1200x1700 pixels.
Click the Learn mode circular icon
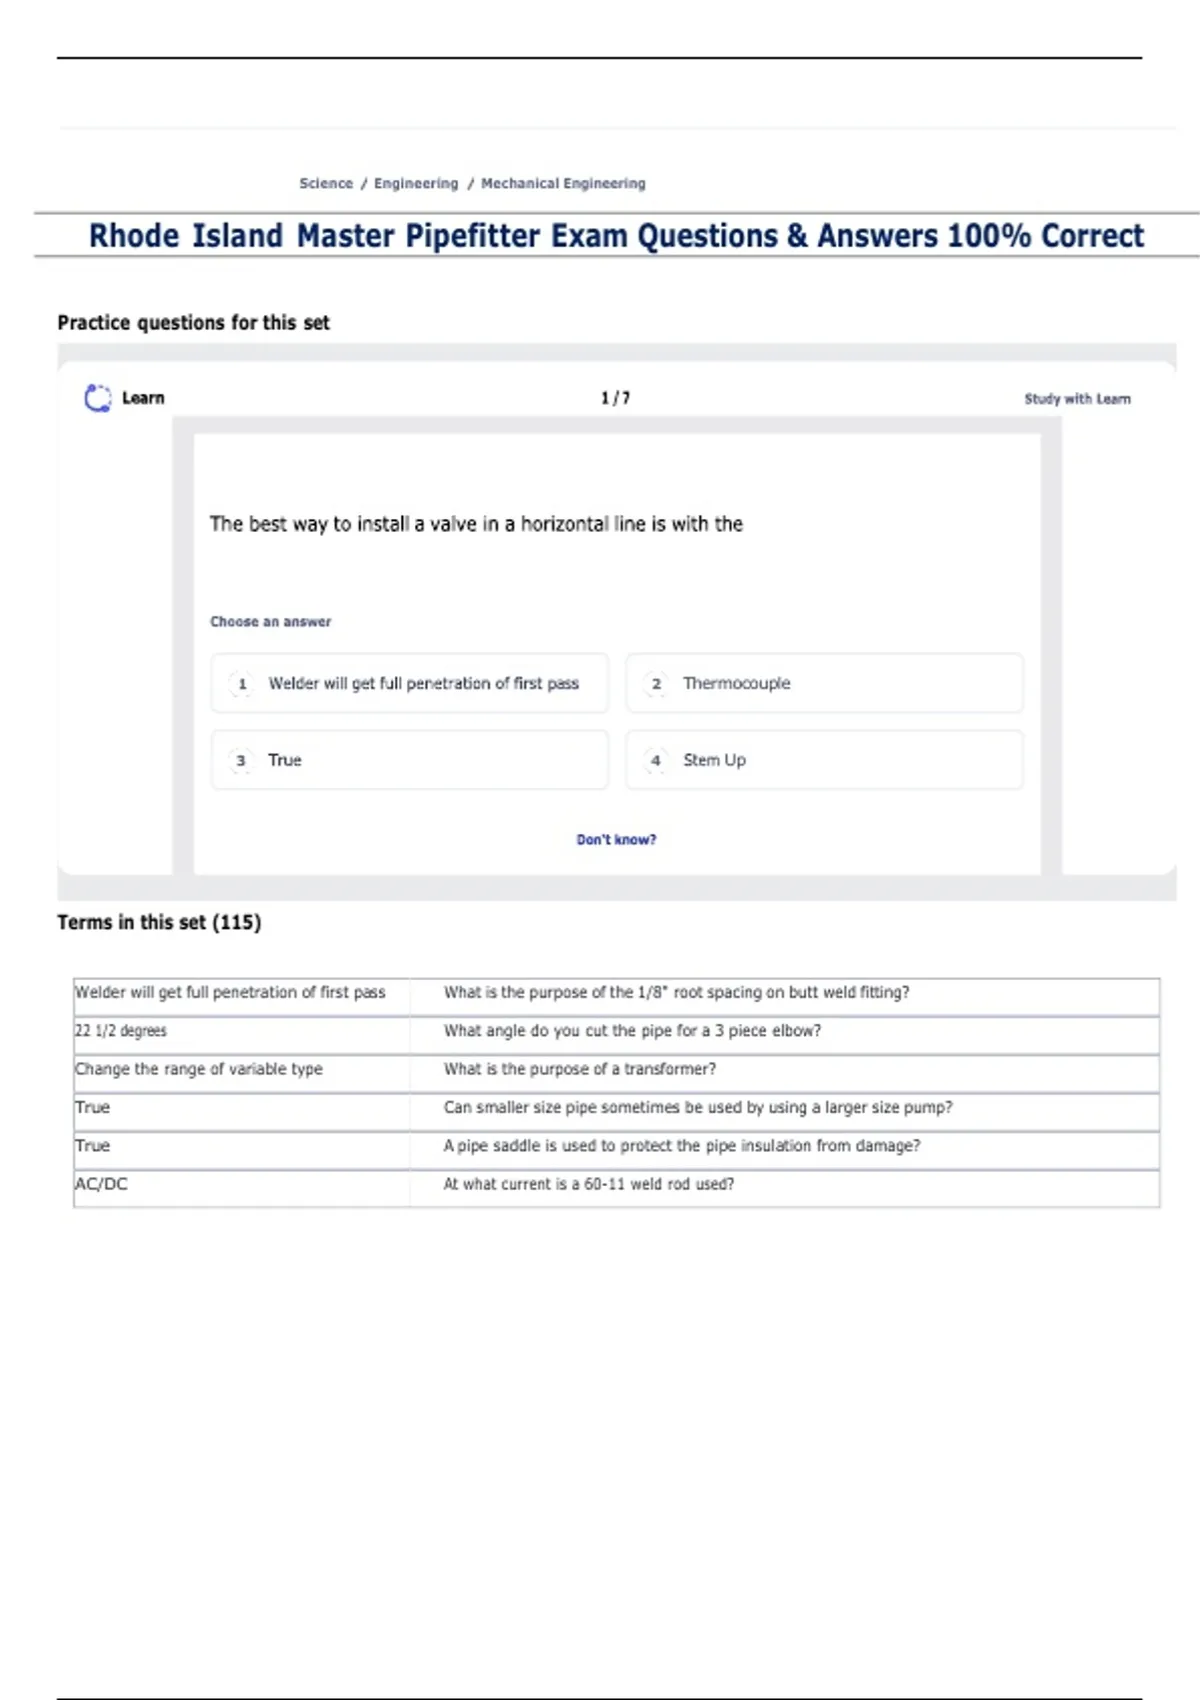(x=97, y=398)
